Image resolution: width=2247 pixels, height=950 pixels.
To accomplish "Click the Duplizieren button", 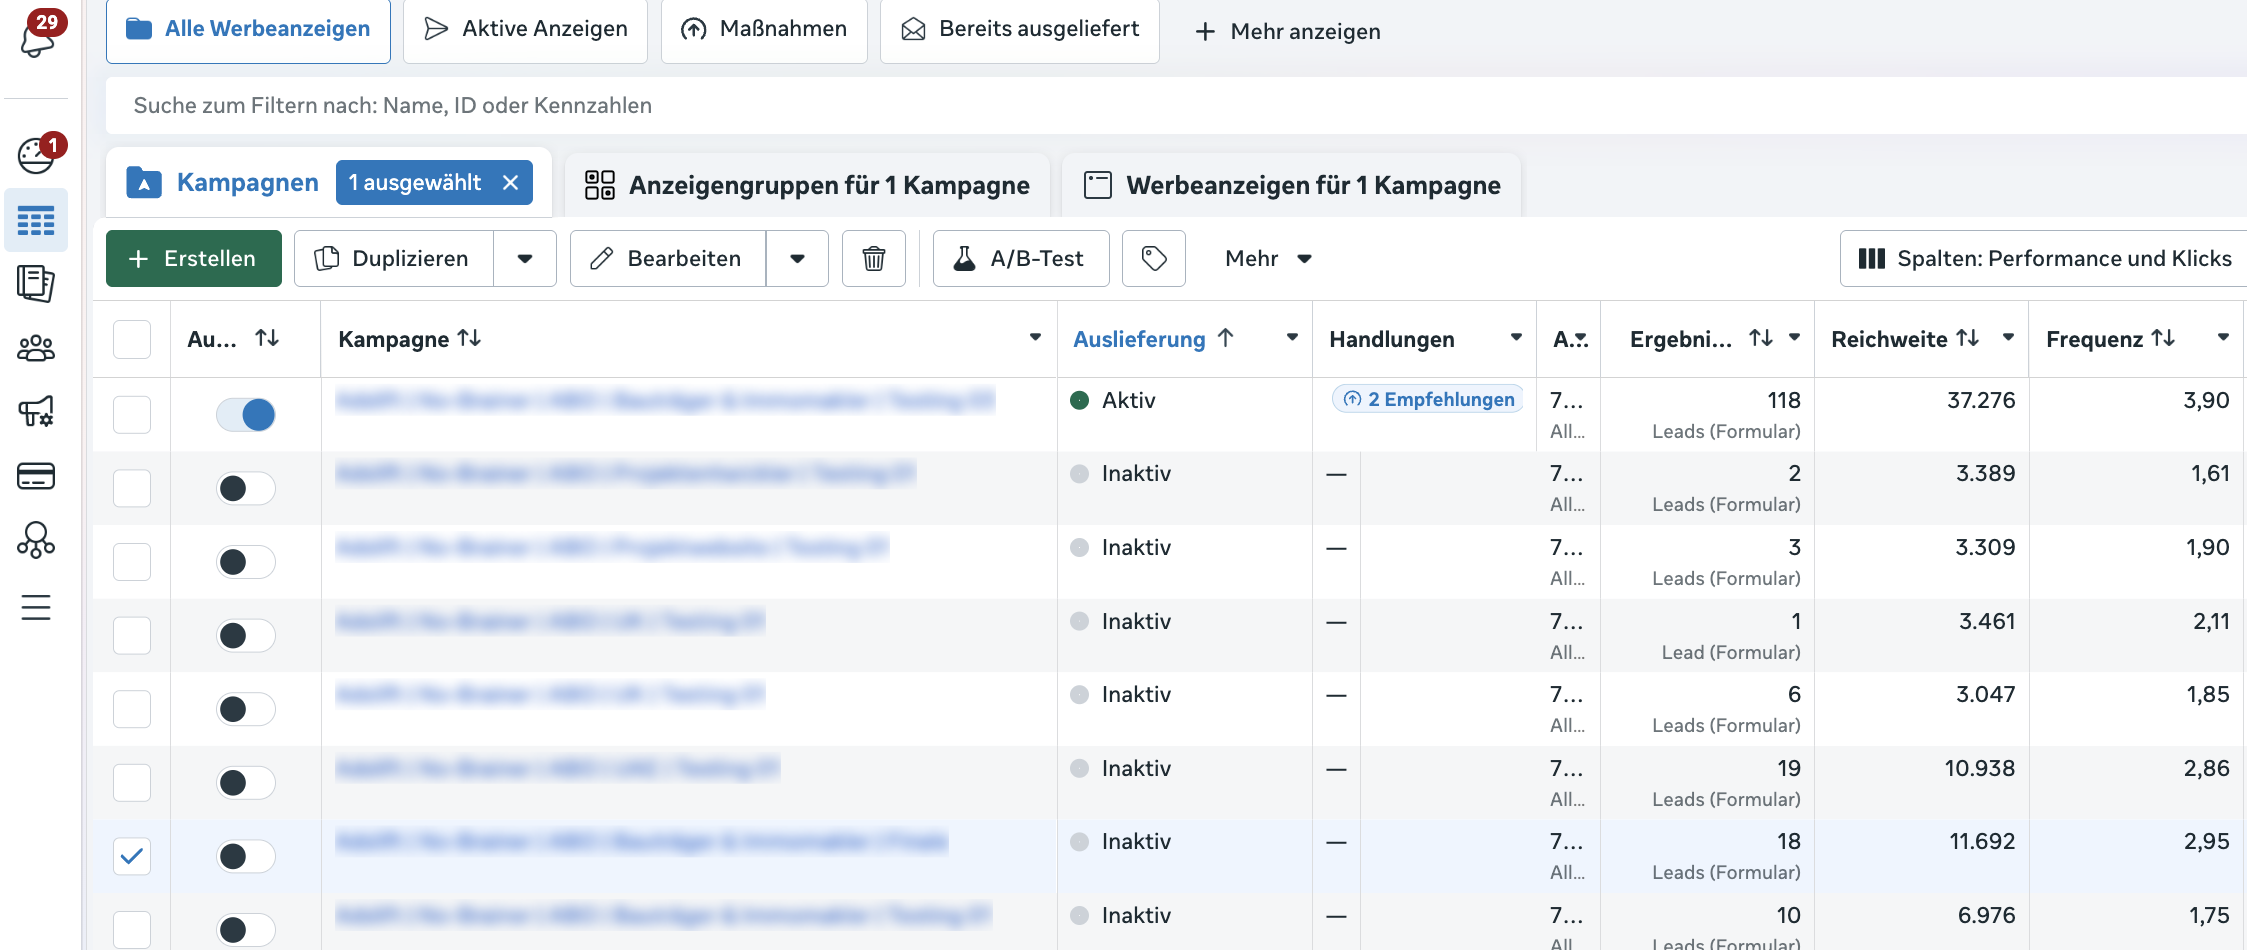I will click(394, 259).
